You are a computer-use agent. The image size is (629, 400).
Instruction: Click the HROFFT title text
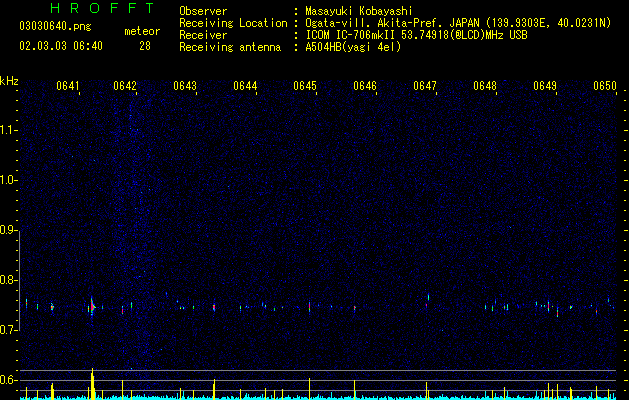[102, 8]
